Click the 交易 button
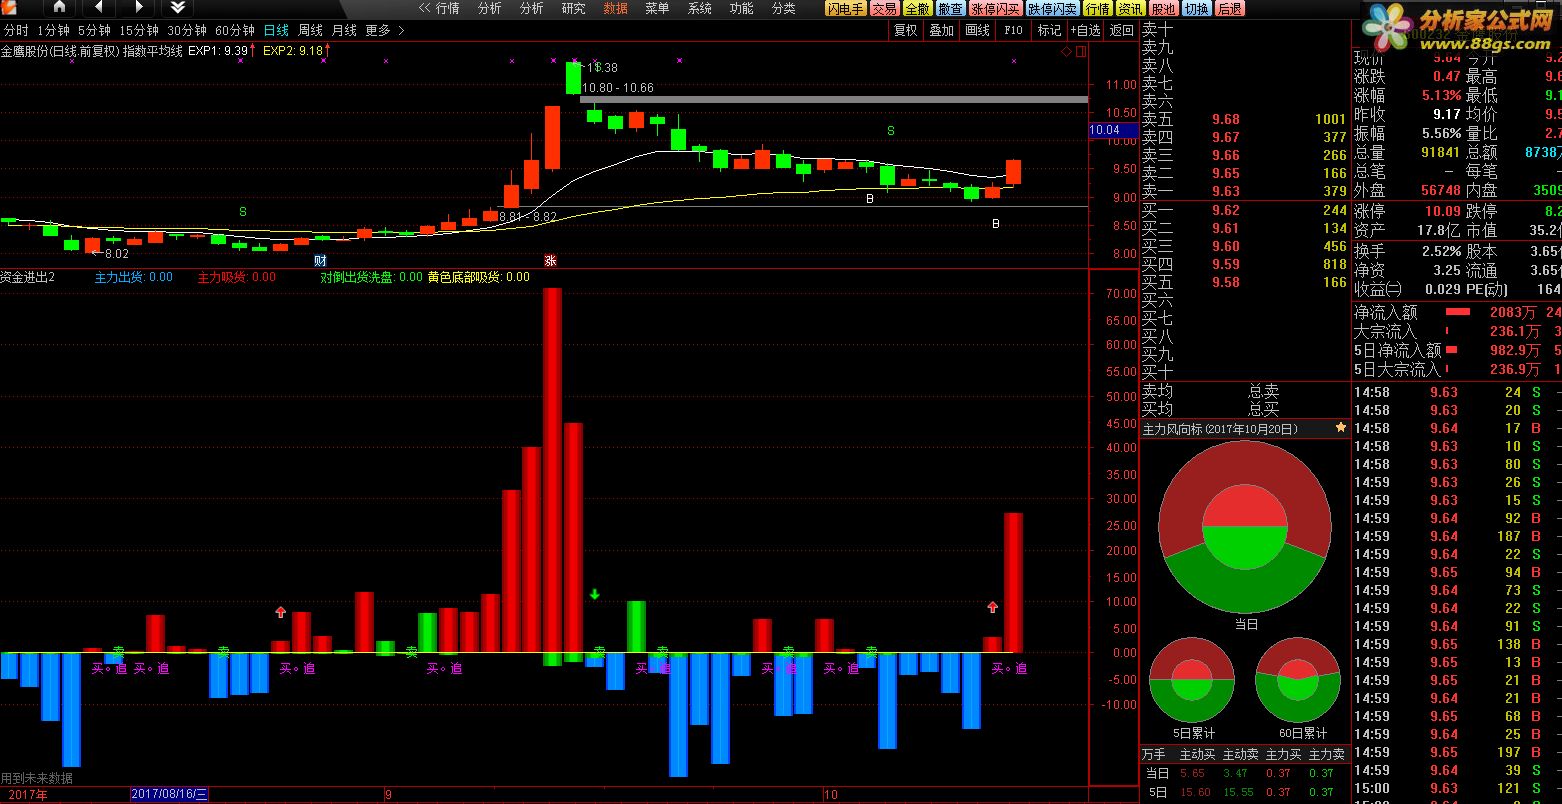The height and width of the screenshot is (804, 1562). 884,9
